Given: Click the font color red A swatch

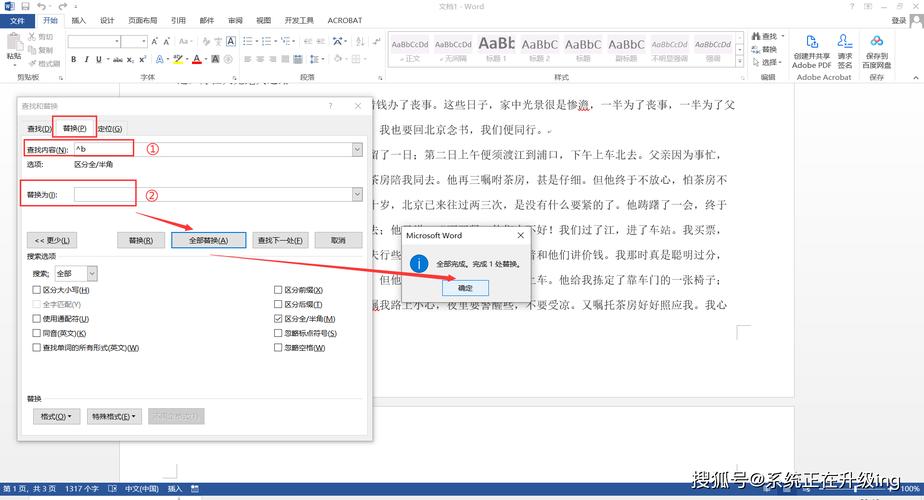Looking at the screenshot, I should tap(197, 59).
